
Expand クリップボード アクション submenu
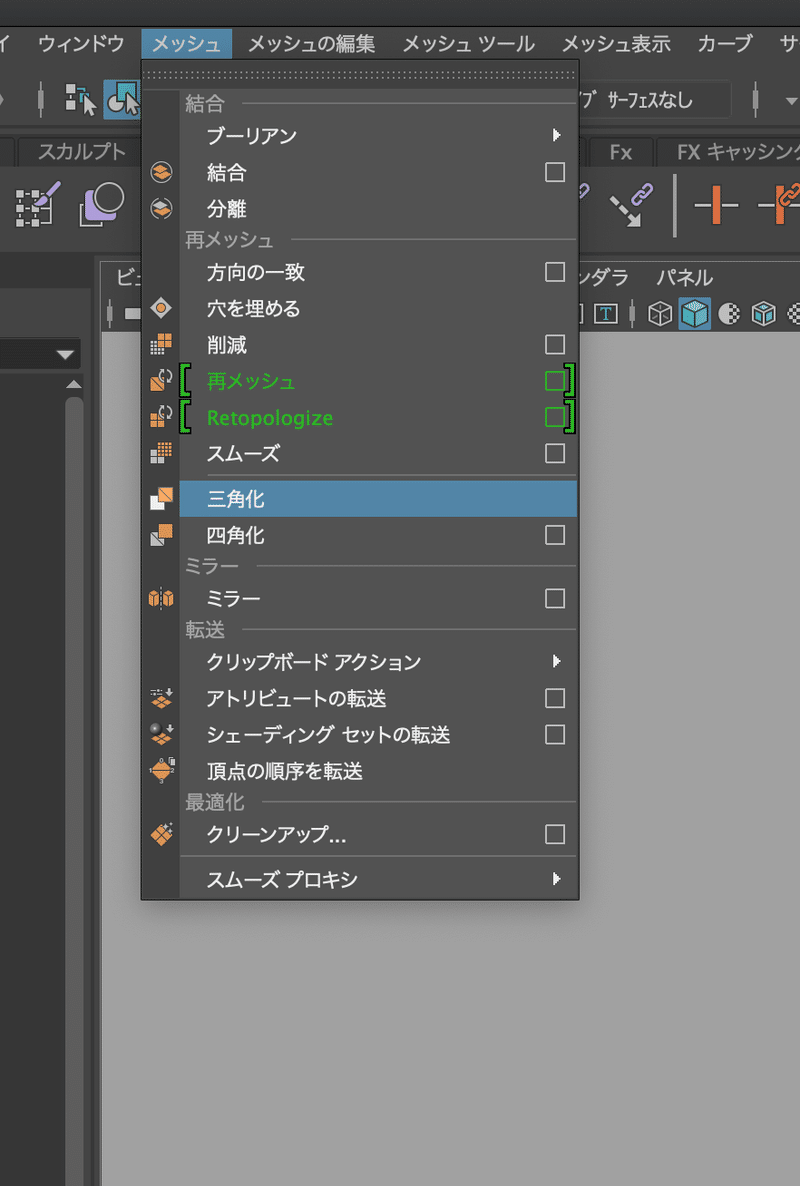pos(378,663)
